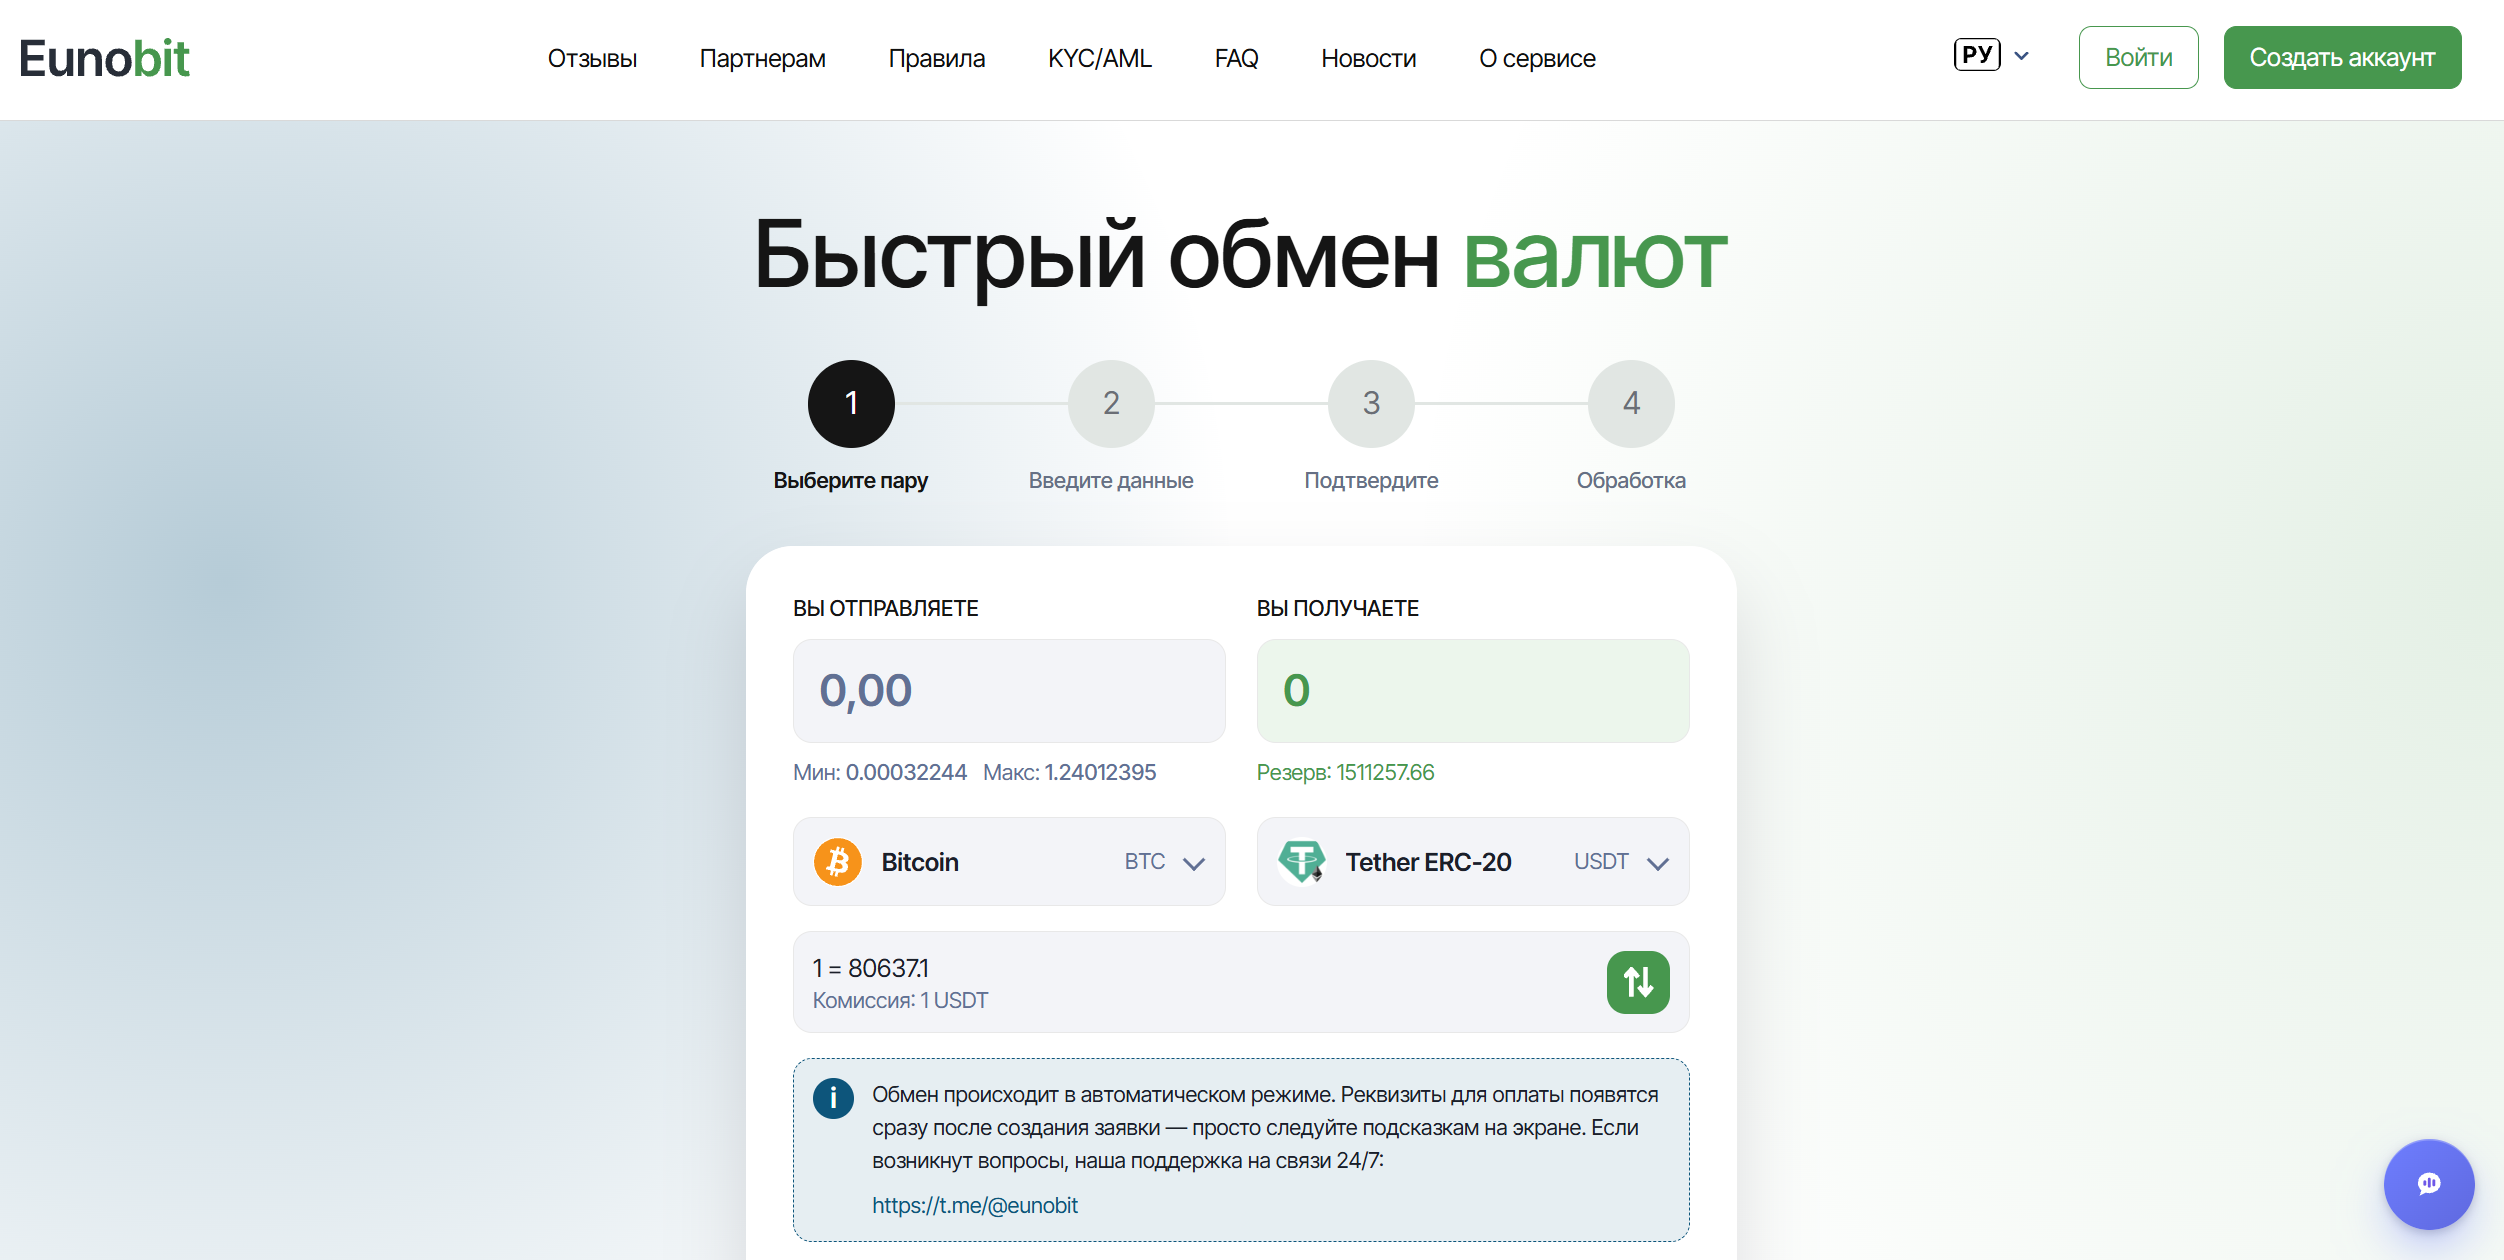Select step 1 Выберите пару circle
This screenshot has height=1260, width=2504.
pos(851,403)
